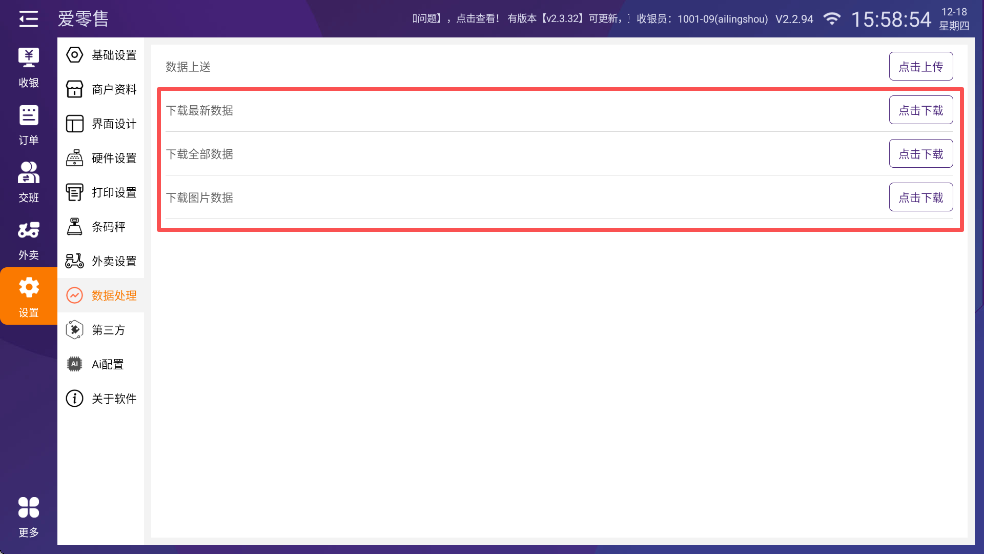The image size is (984, 554).
Task: Open the 更多 four-leaf icon
Action: 28,508
